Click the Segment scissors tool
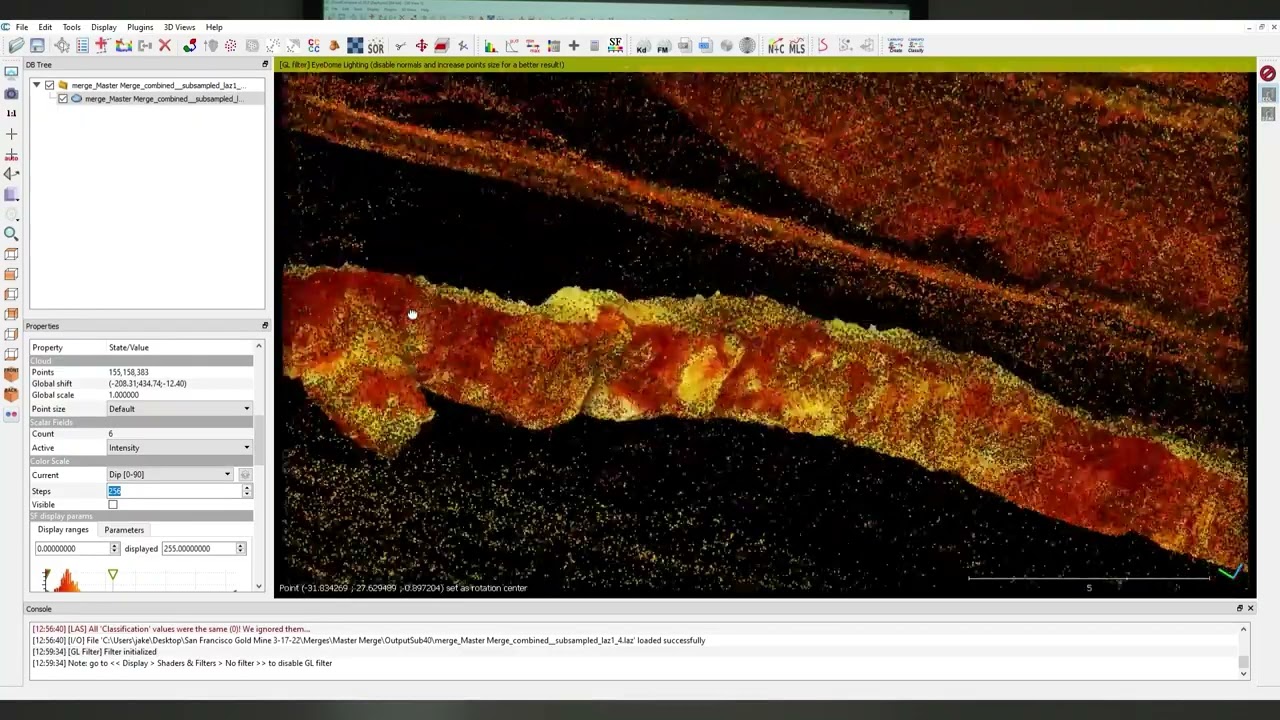This screenshot has width=1280, height=720. pyautogui.click(x=400, y=46)
